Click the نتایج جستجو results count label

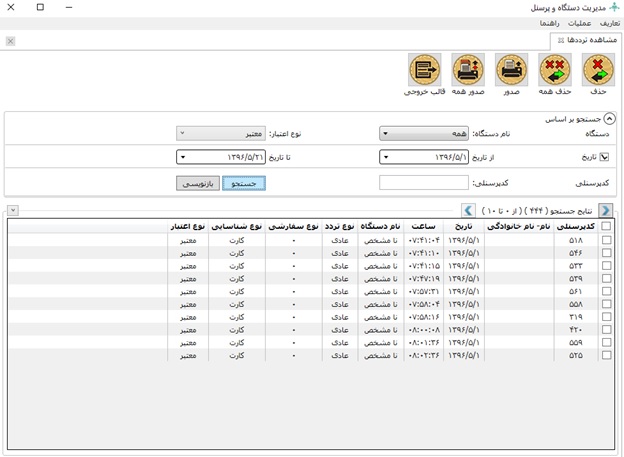pyautogui.click(x=537, y=210)
